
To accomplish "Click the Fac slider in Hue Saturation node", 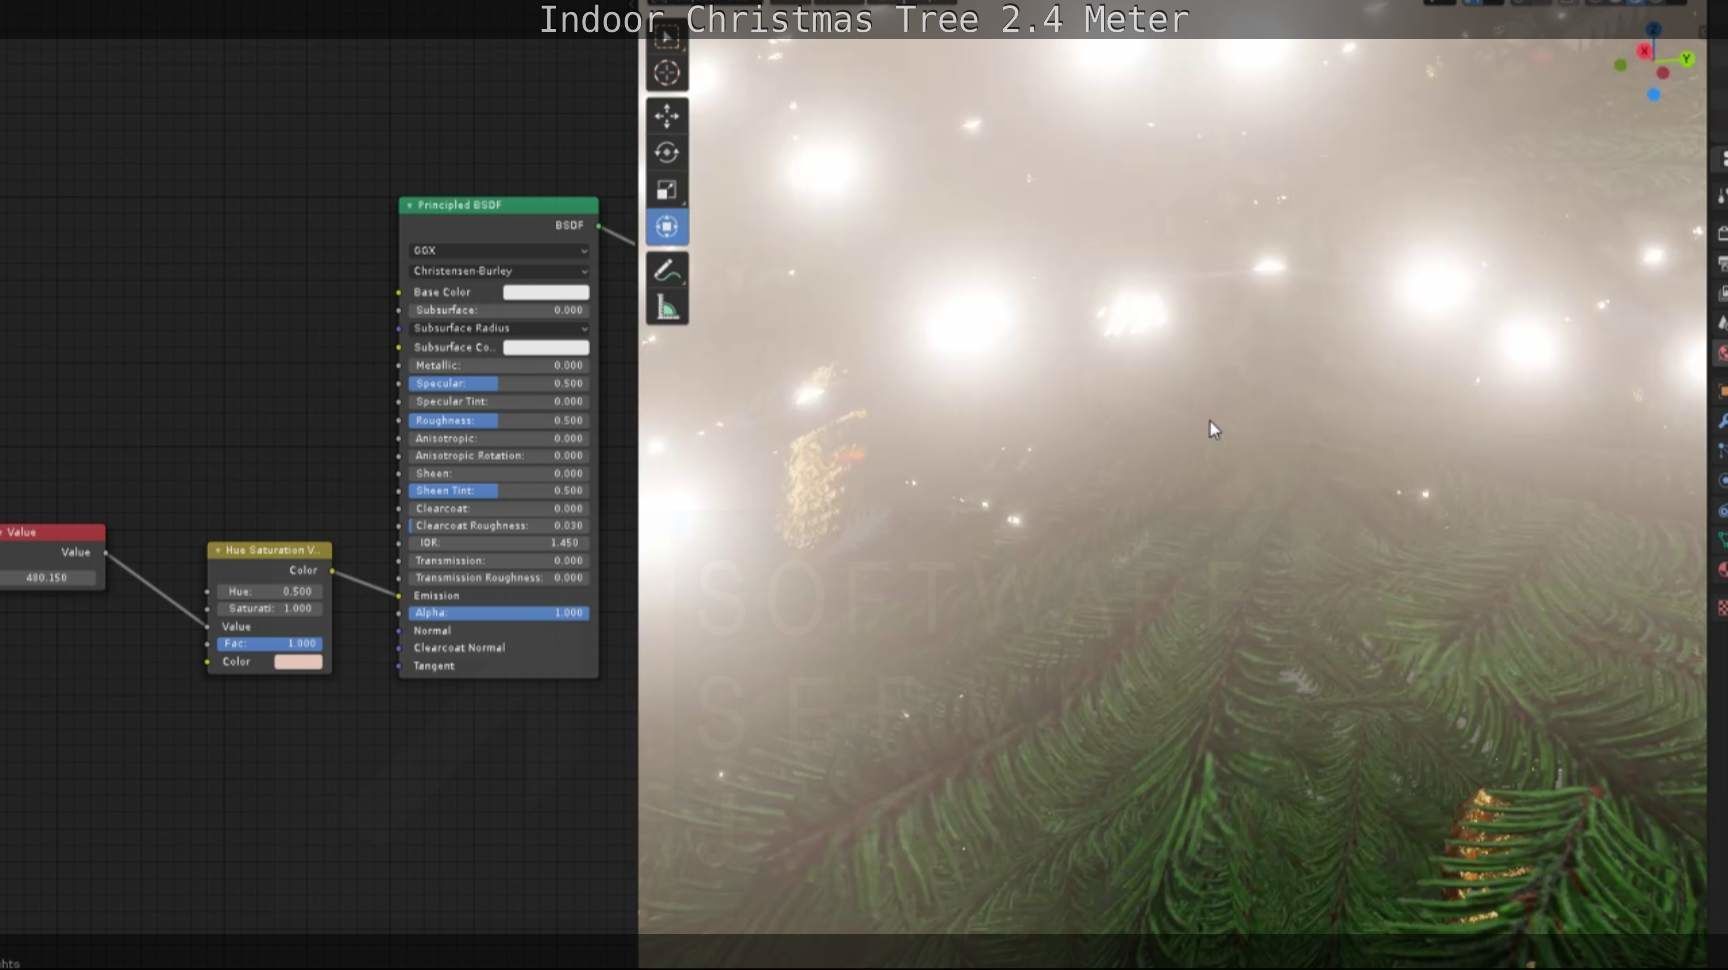I will [x=269, y=644].
